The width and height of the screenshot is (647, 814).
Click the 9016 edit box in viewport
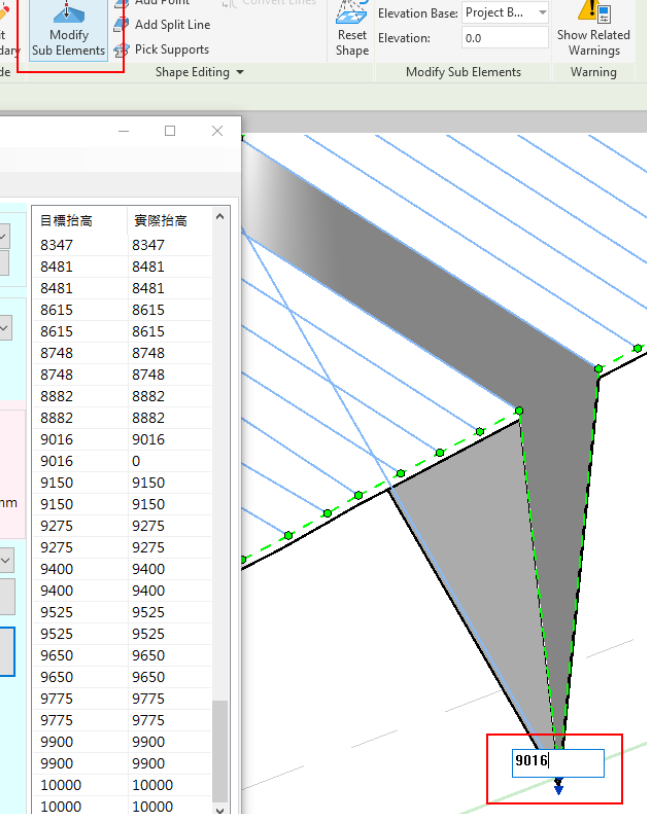tap(557, 763)
